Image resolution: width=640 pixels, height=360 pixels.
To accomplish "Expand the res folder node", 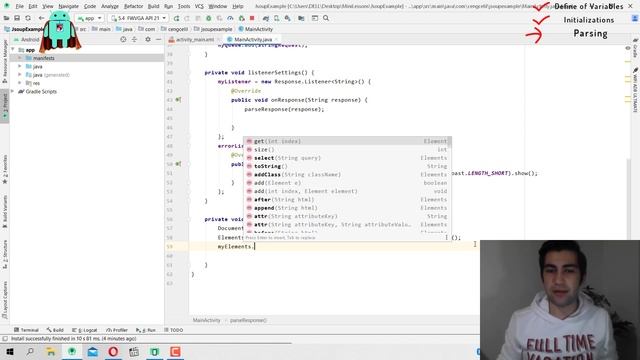I will (x=20, y=83).
